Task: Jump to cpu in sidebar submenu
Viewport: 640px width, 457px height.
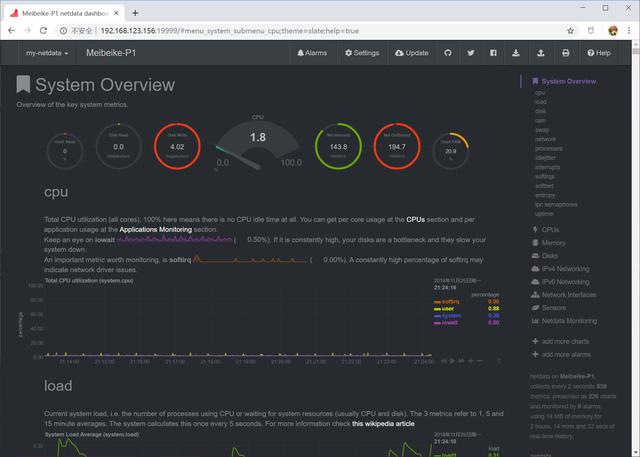Action: coord(540,93)
